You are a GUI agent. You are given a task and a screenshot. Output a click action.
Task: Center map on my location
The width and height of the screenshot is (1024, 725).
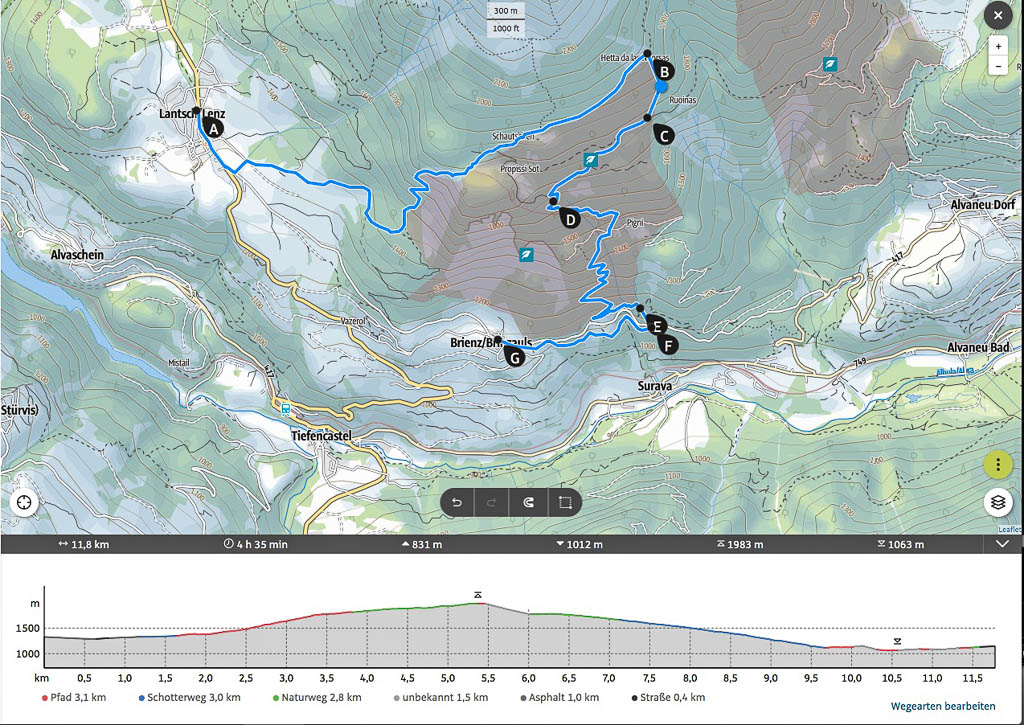[23, 502]
